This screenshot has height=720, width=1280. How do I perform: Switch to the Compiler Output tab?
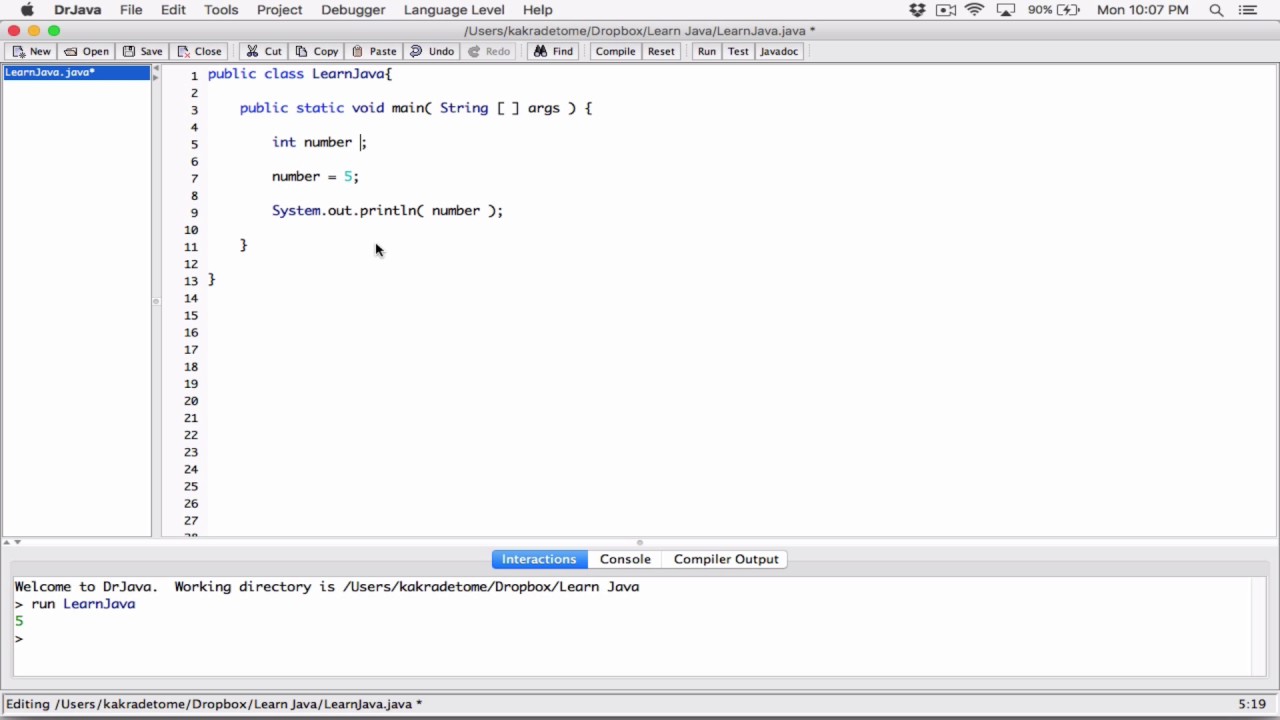tap(726, 559)
